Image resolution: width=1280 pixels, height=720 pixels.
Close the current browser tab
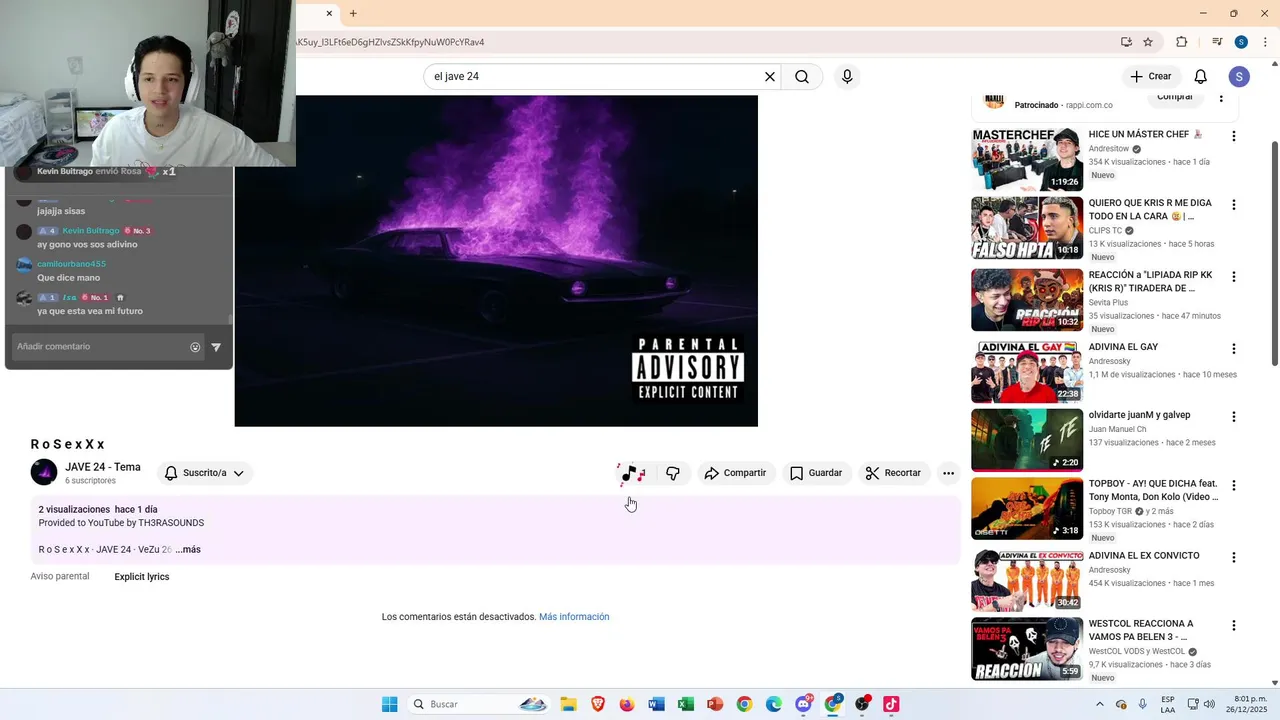tap(329, 13)
